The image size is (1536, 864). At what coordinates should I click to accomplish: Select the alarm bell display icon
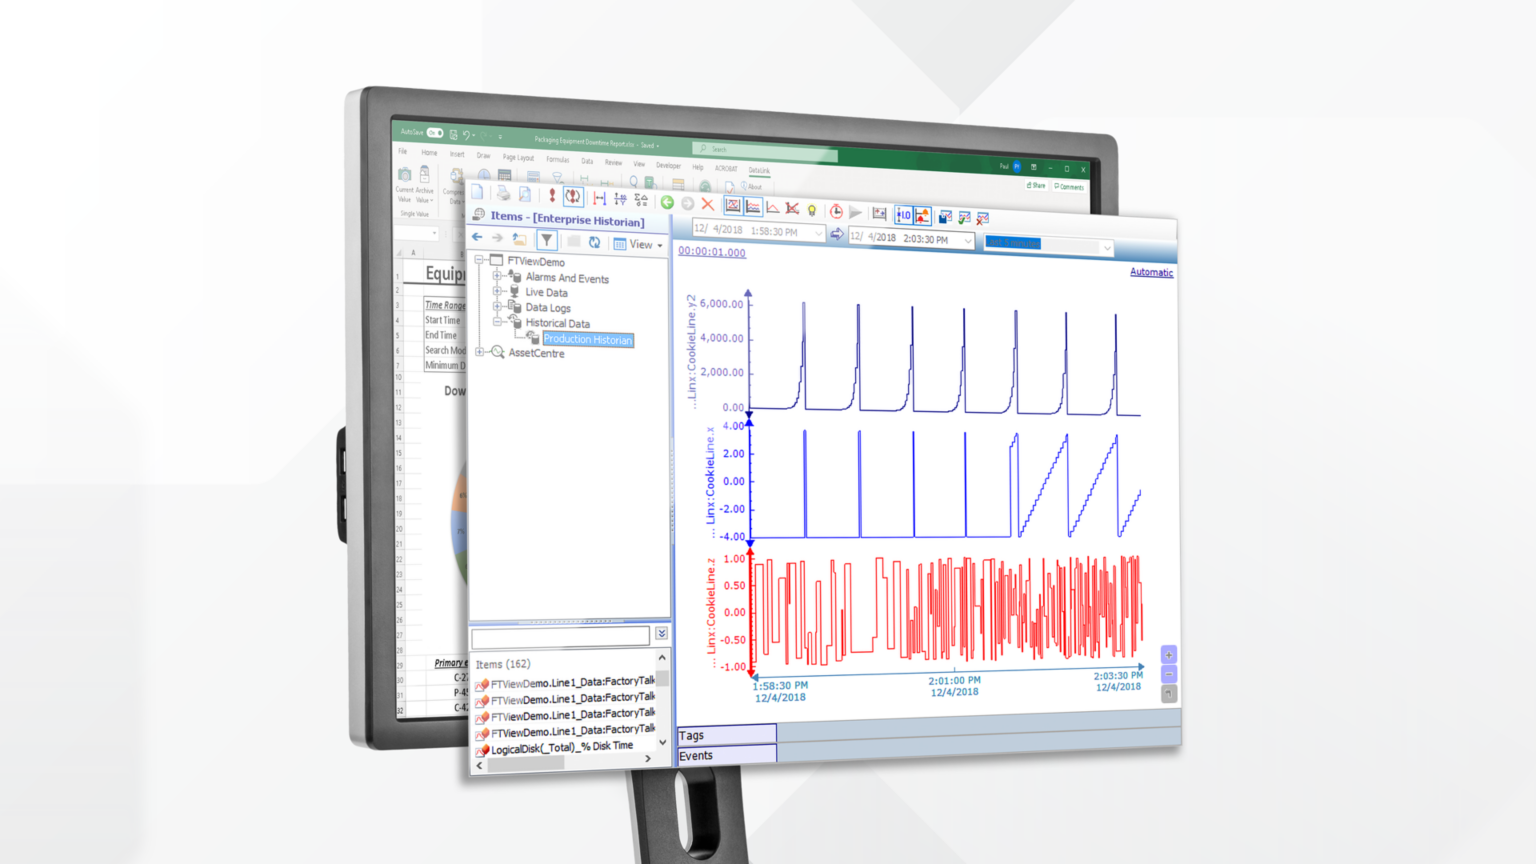point(921,214)
